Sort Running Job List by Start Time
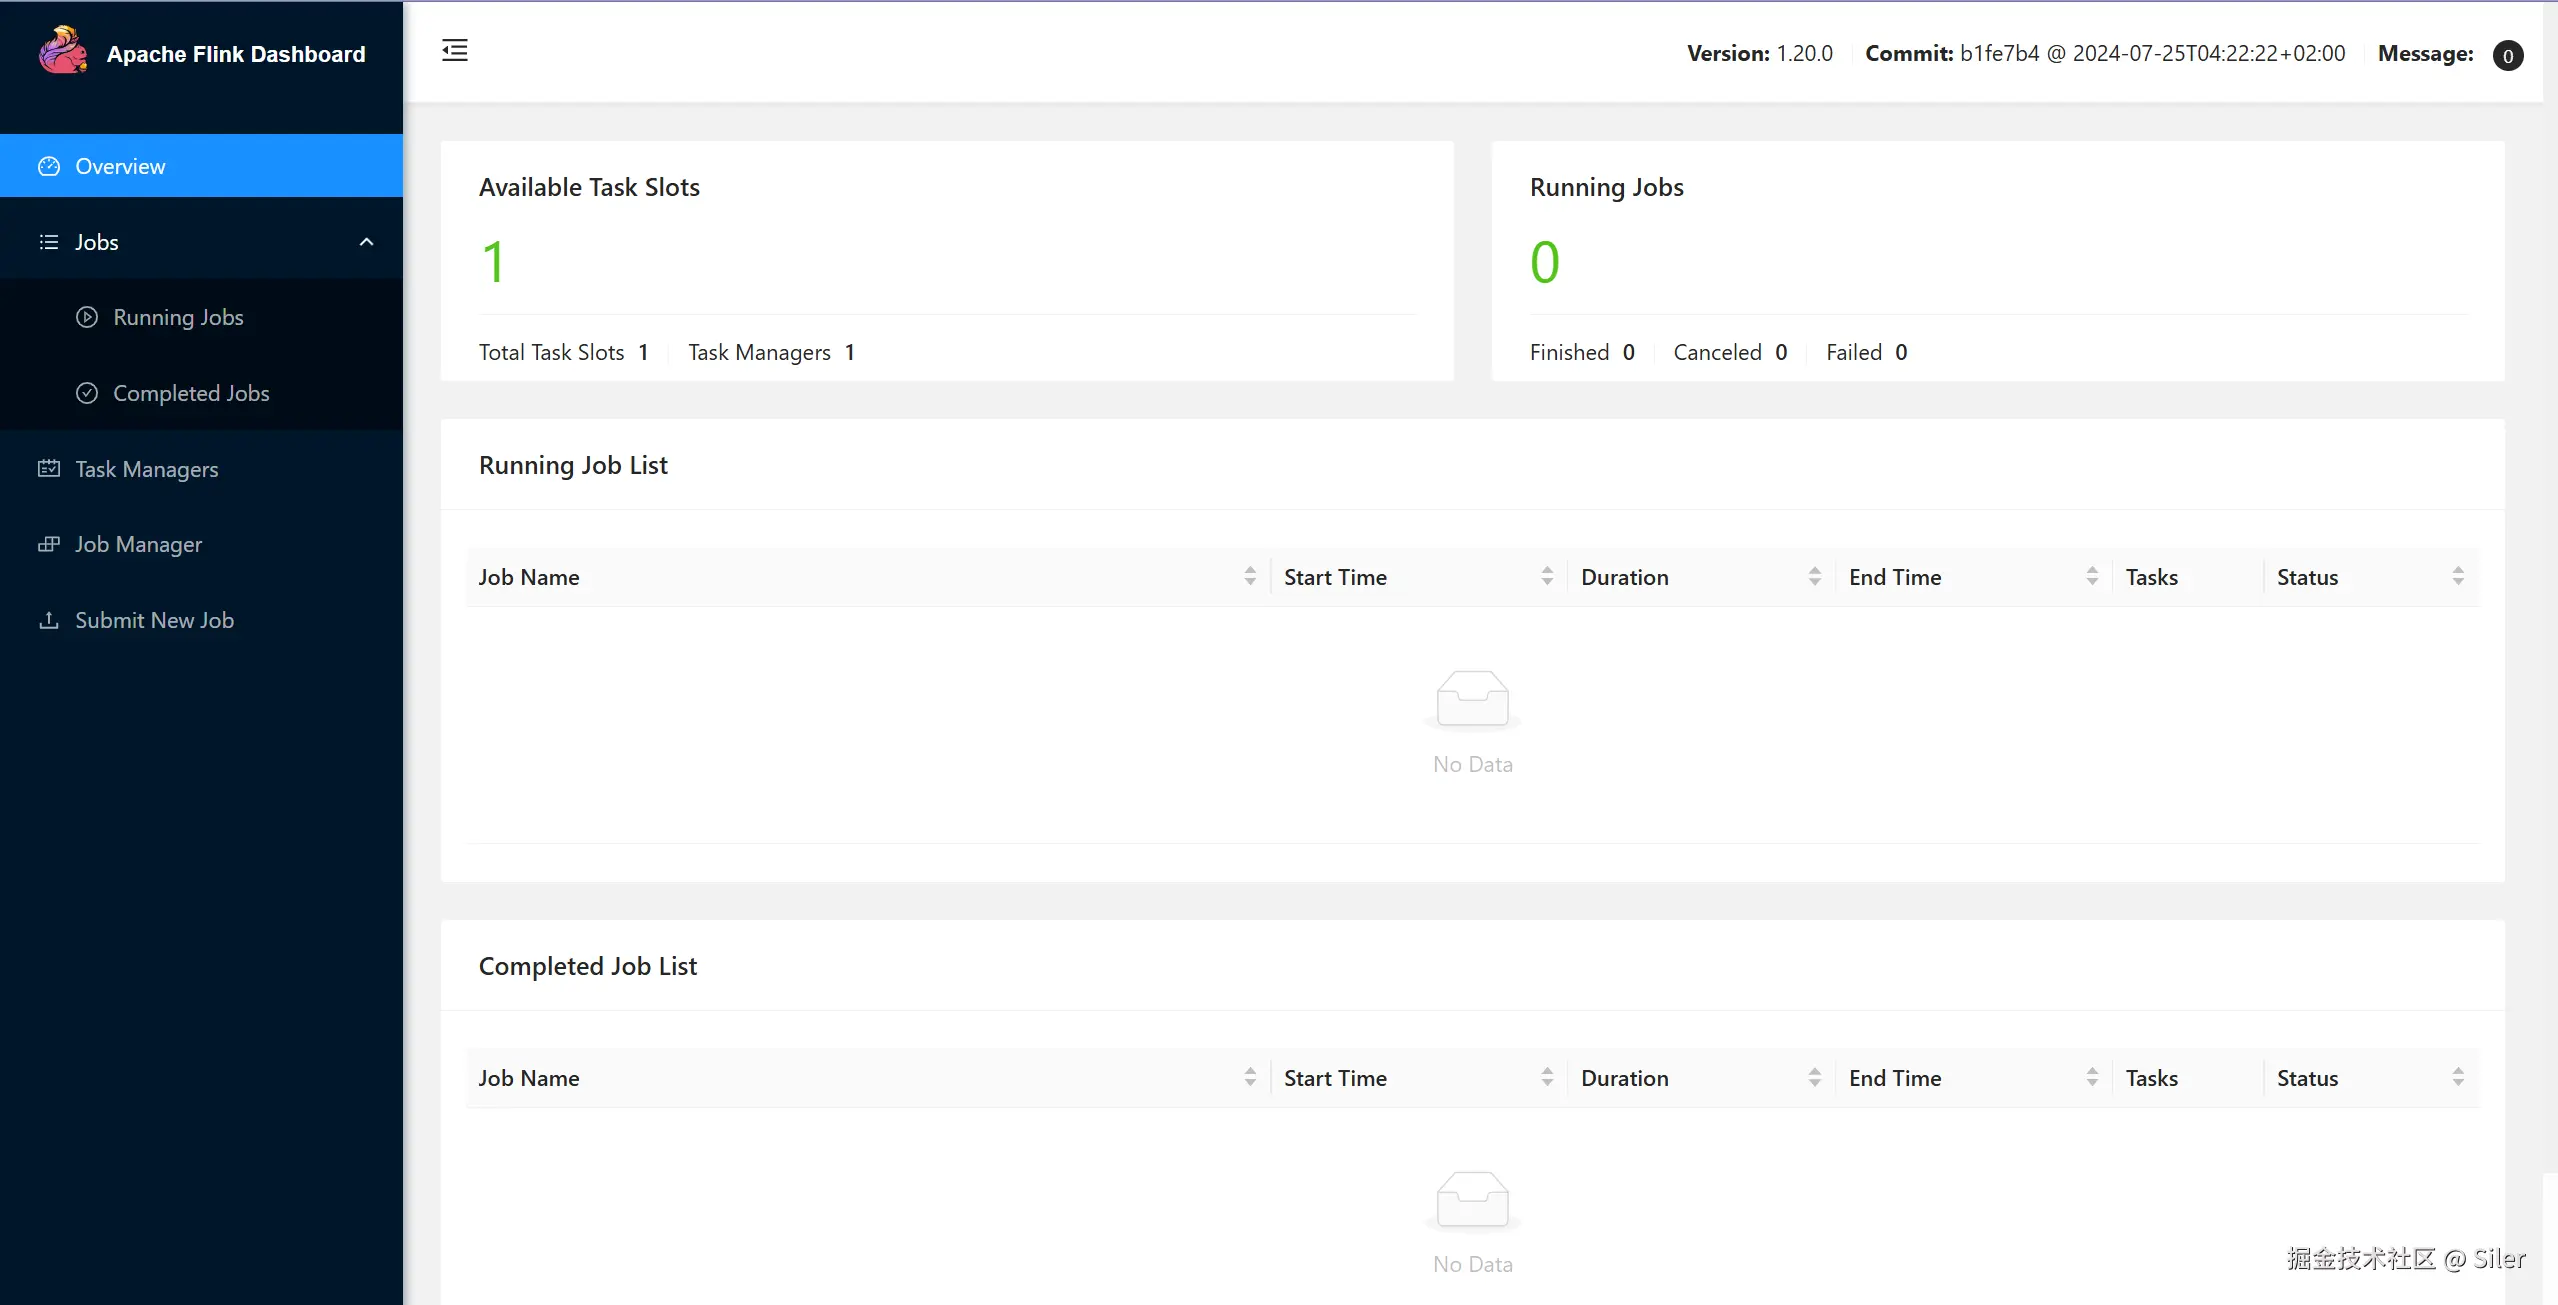The width and height of the screenshot is (2558, 1305). tap(1546, 576)
